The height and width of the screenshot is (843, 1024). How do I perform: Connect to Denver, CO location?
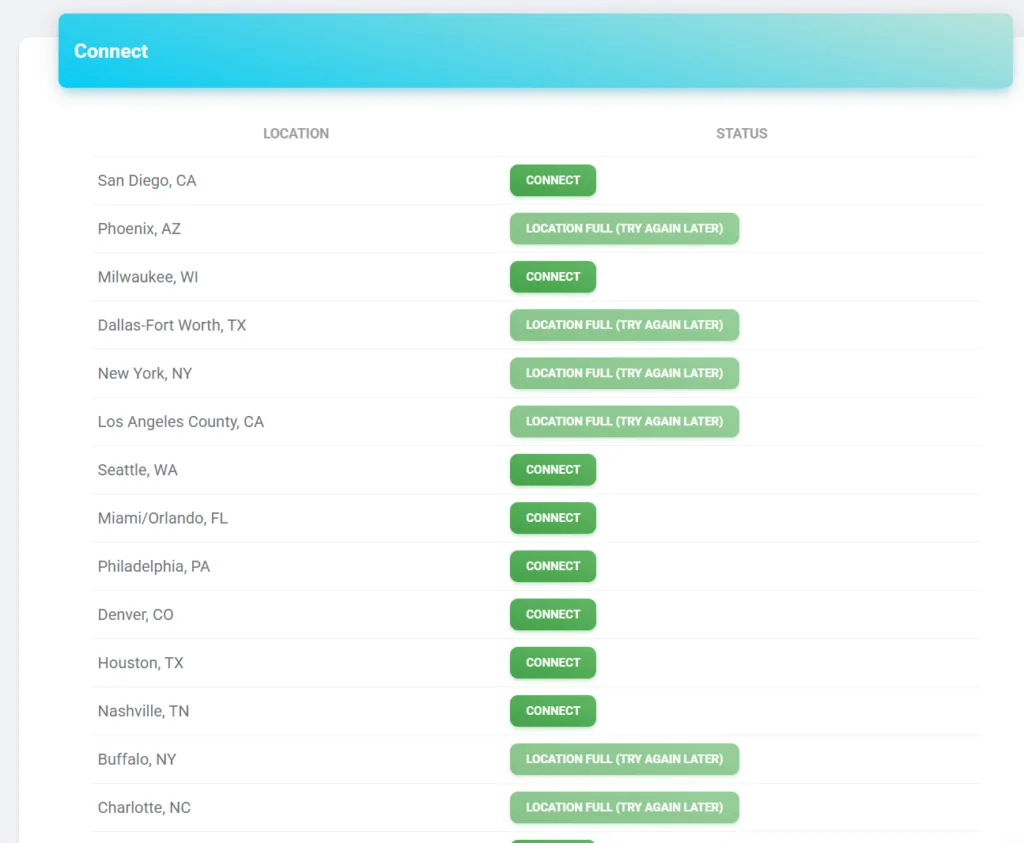click(x=552, y=615)
